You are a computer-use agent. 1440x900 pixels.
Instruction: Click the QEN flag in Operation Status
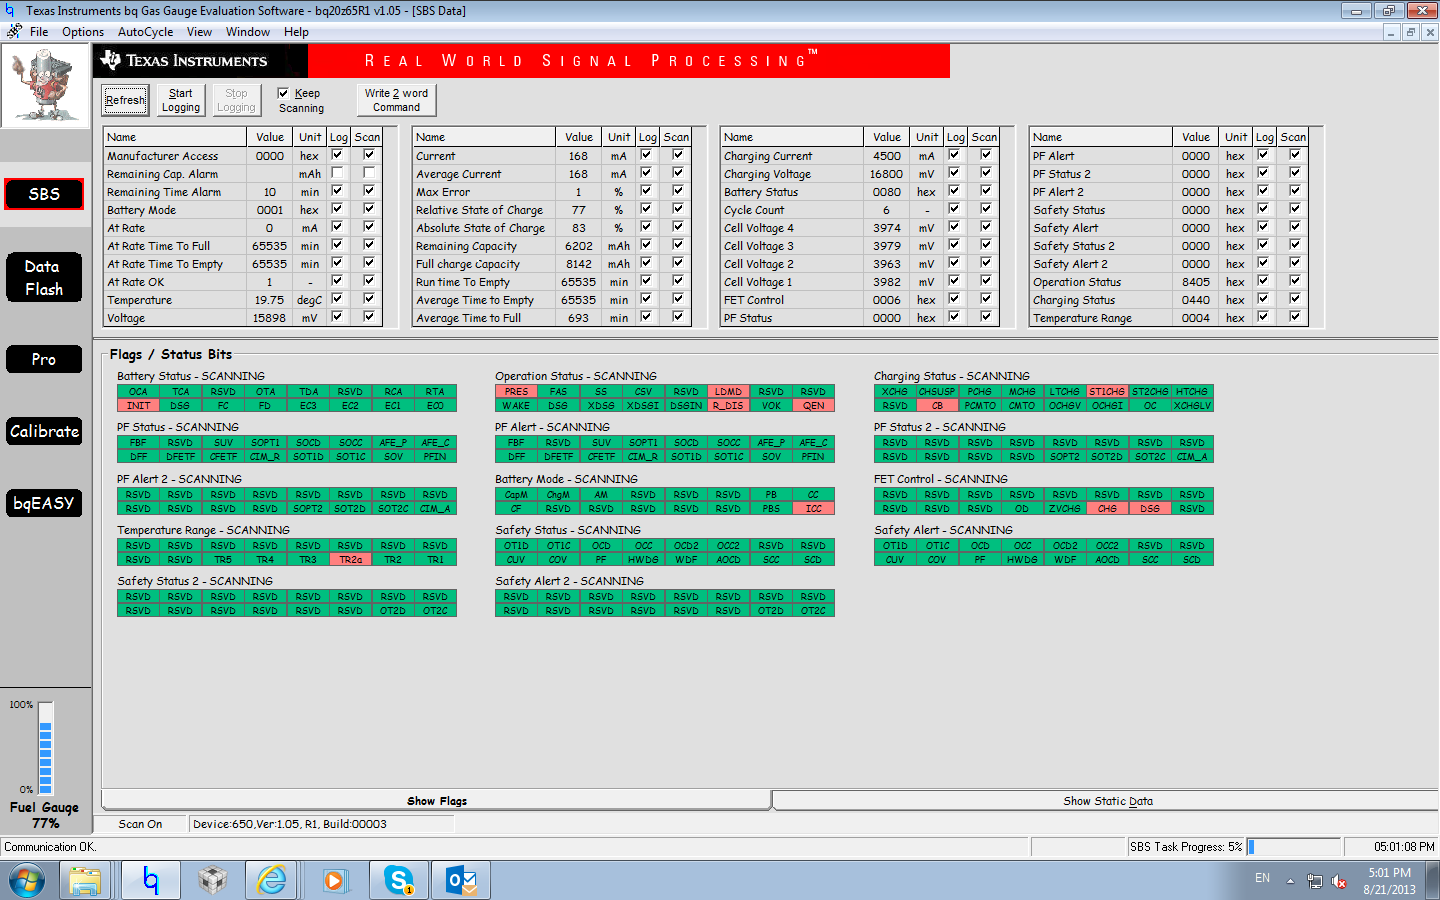[x=814, y=406]
